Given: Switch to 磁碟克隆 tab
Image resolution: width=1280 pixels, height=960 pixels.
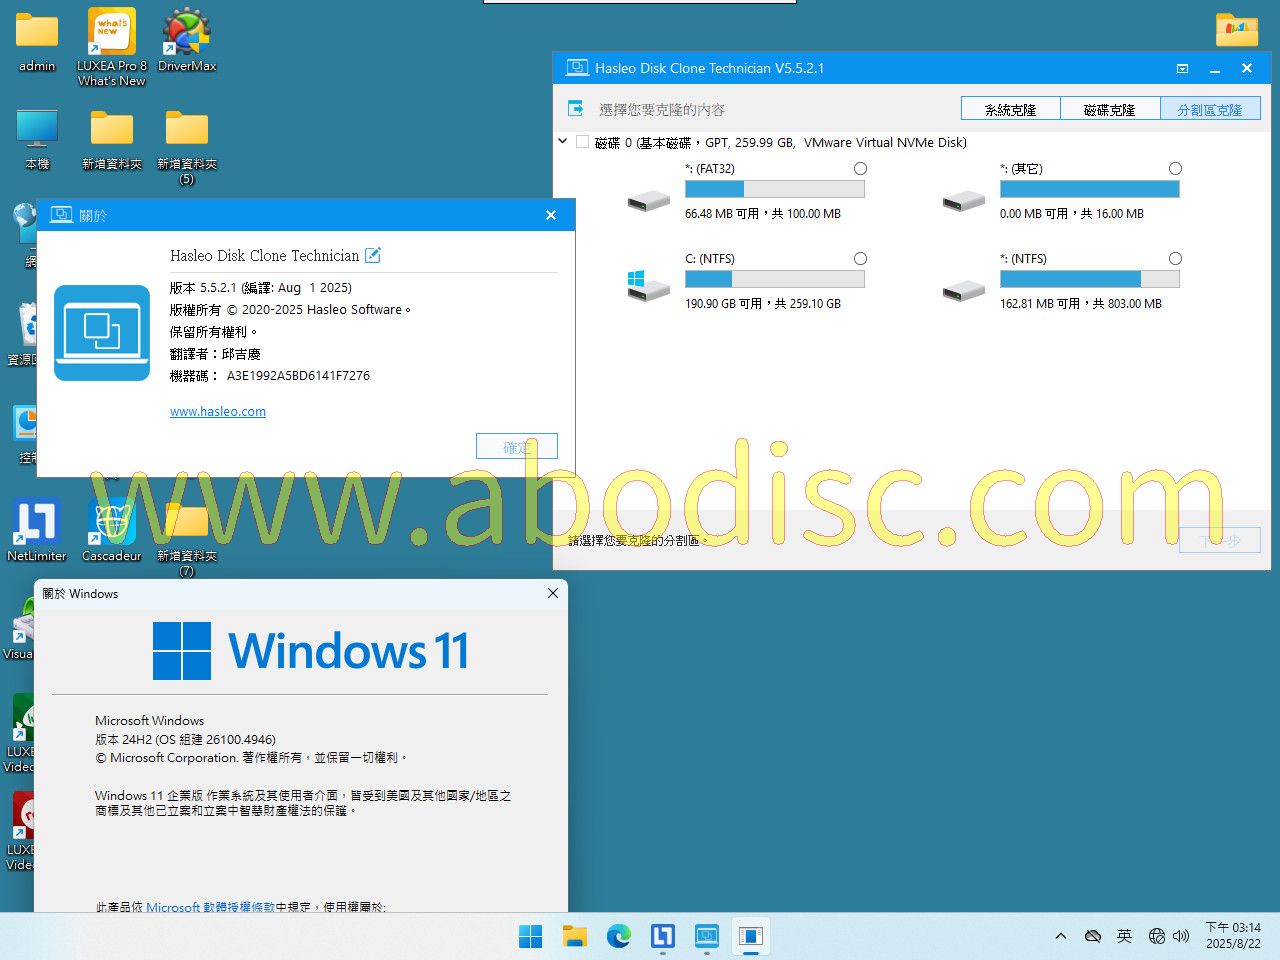Looking at the screenshot, I should pos(1110,109).
